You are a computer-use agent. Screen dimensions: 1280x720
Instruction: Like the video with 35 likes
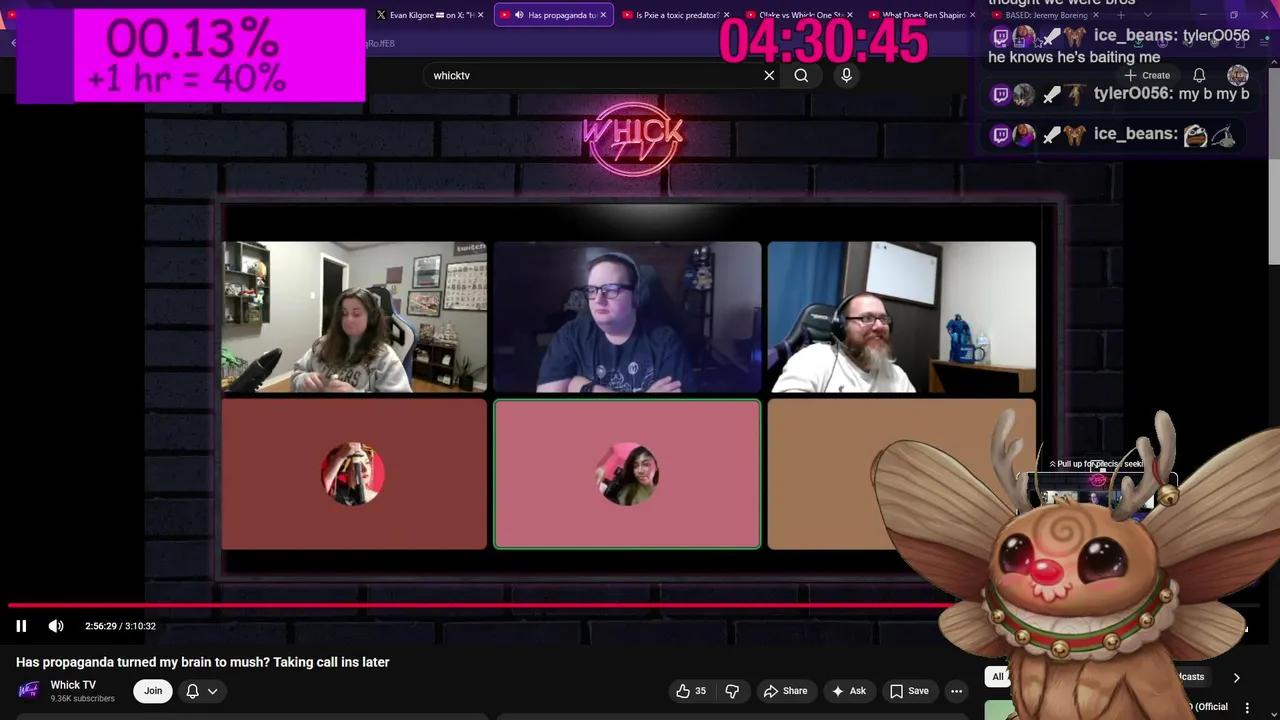pos(691,691)
